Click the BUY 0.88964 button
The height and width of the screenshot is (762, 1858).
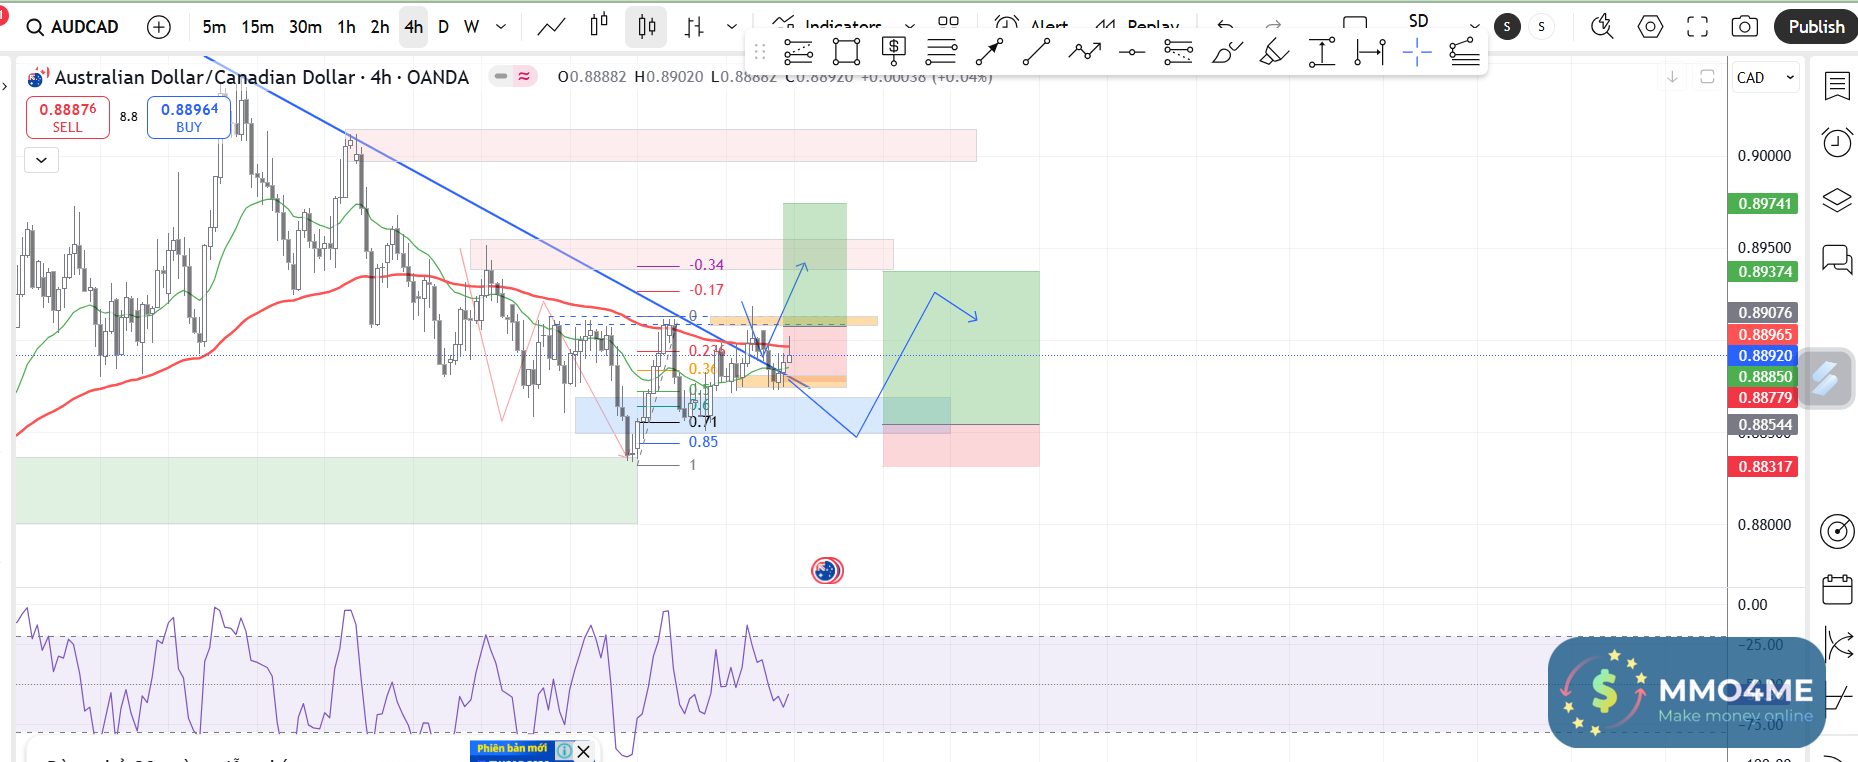(189, 117)
